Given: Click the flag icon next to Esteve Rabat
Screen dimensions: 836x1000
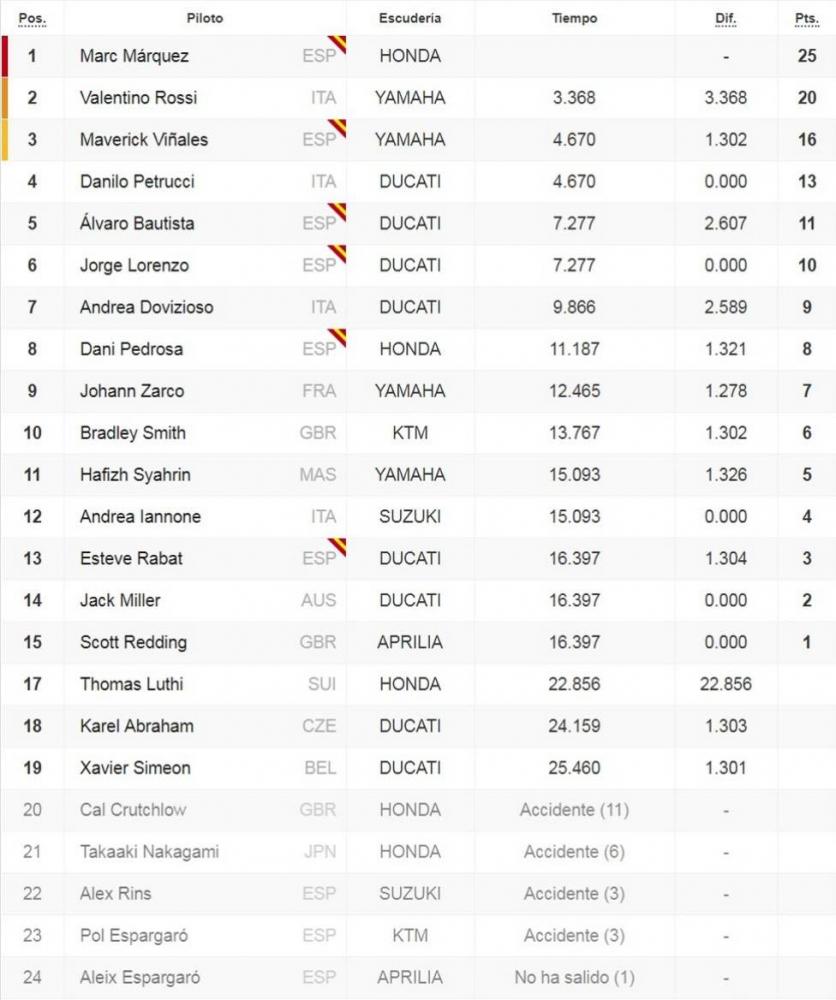Looking at the screenshot, I should (337, 547).
